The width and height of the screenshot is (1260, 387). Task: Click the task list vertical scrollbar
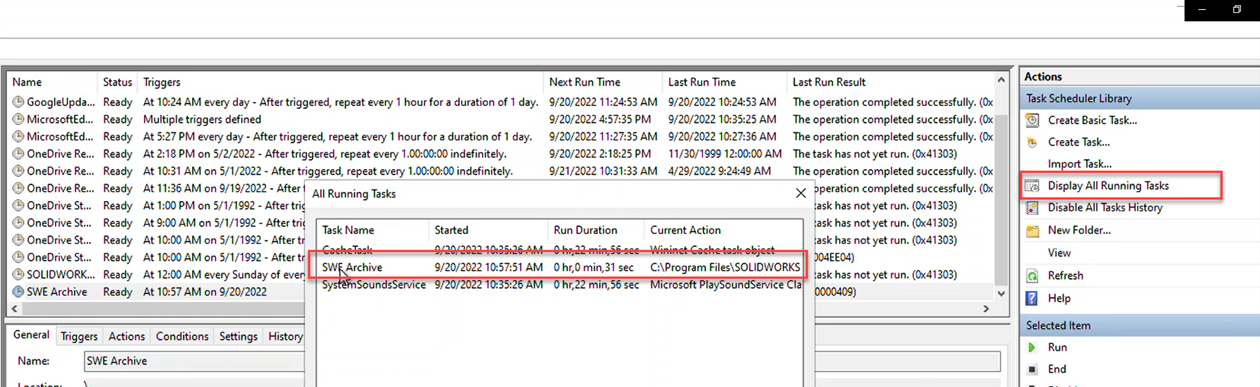tap(1001, 185)
